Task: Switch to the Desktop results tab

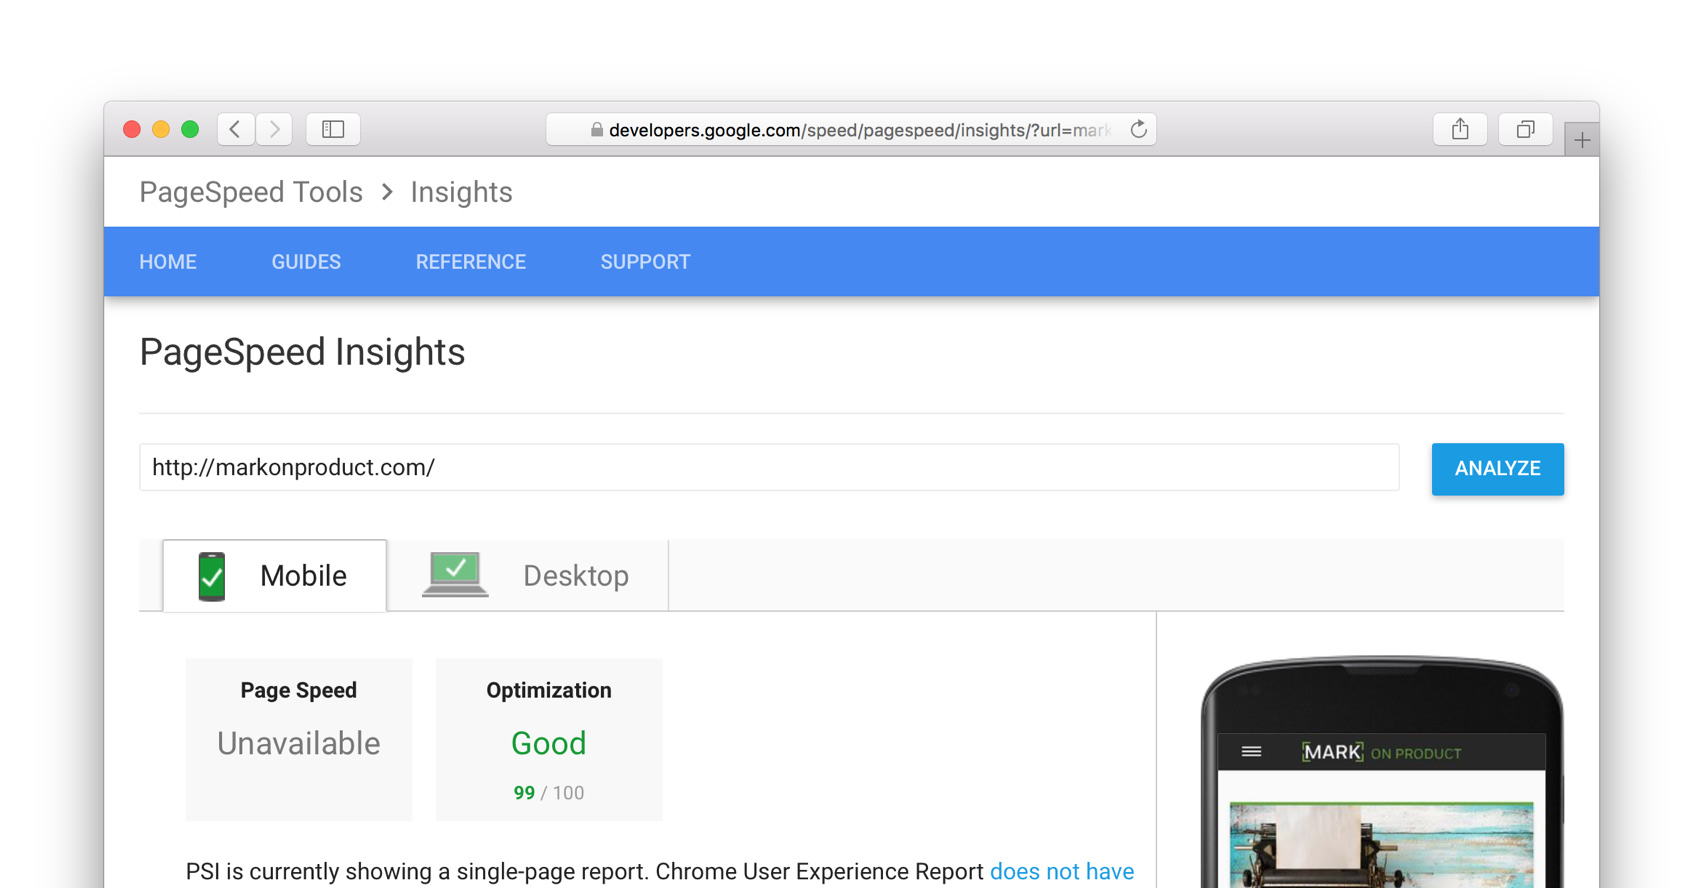Action: click(528, 576)
